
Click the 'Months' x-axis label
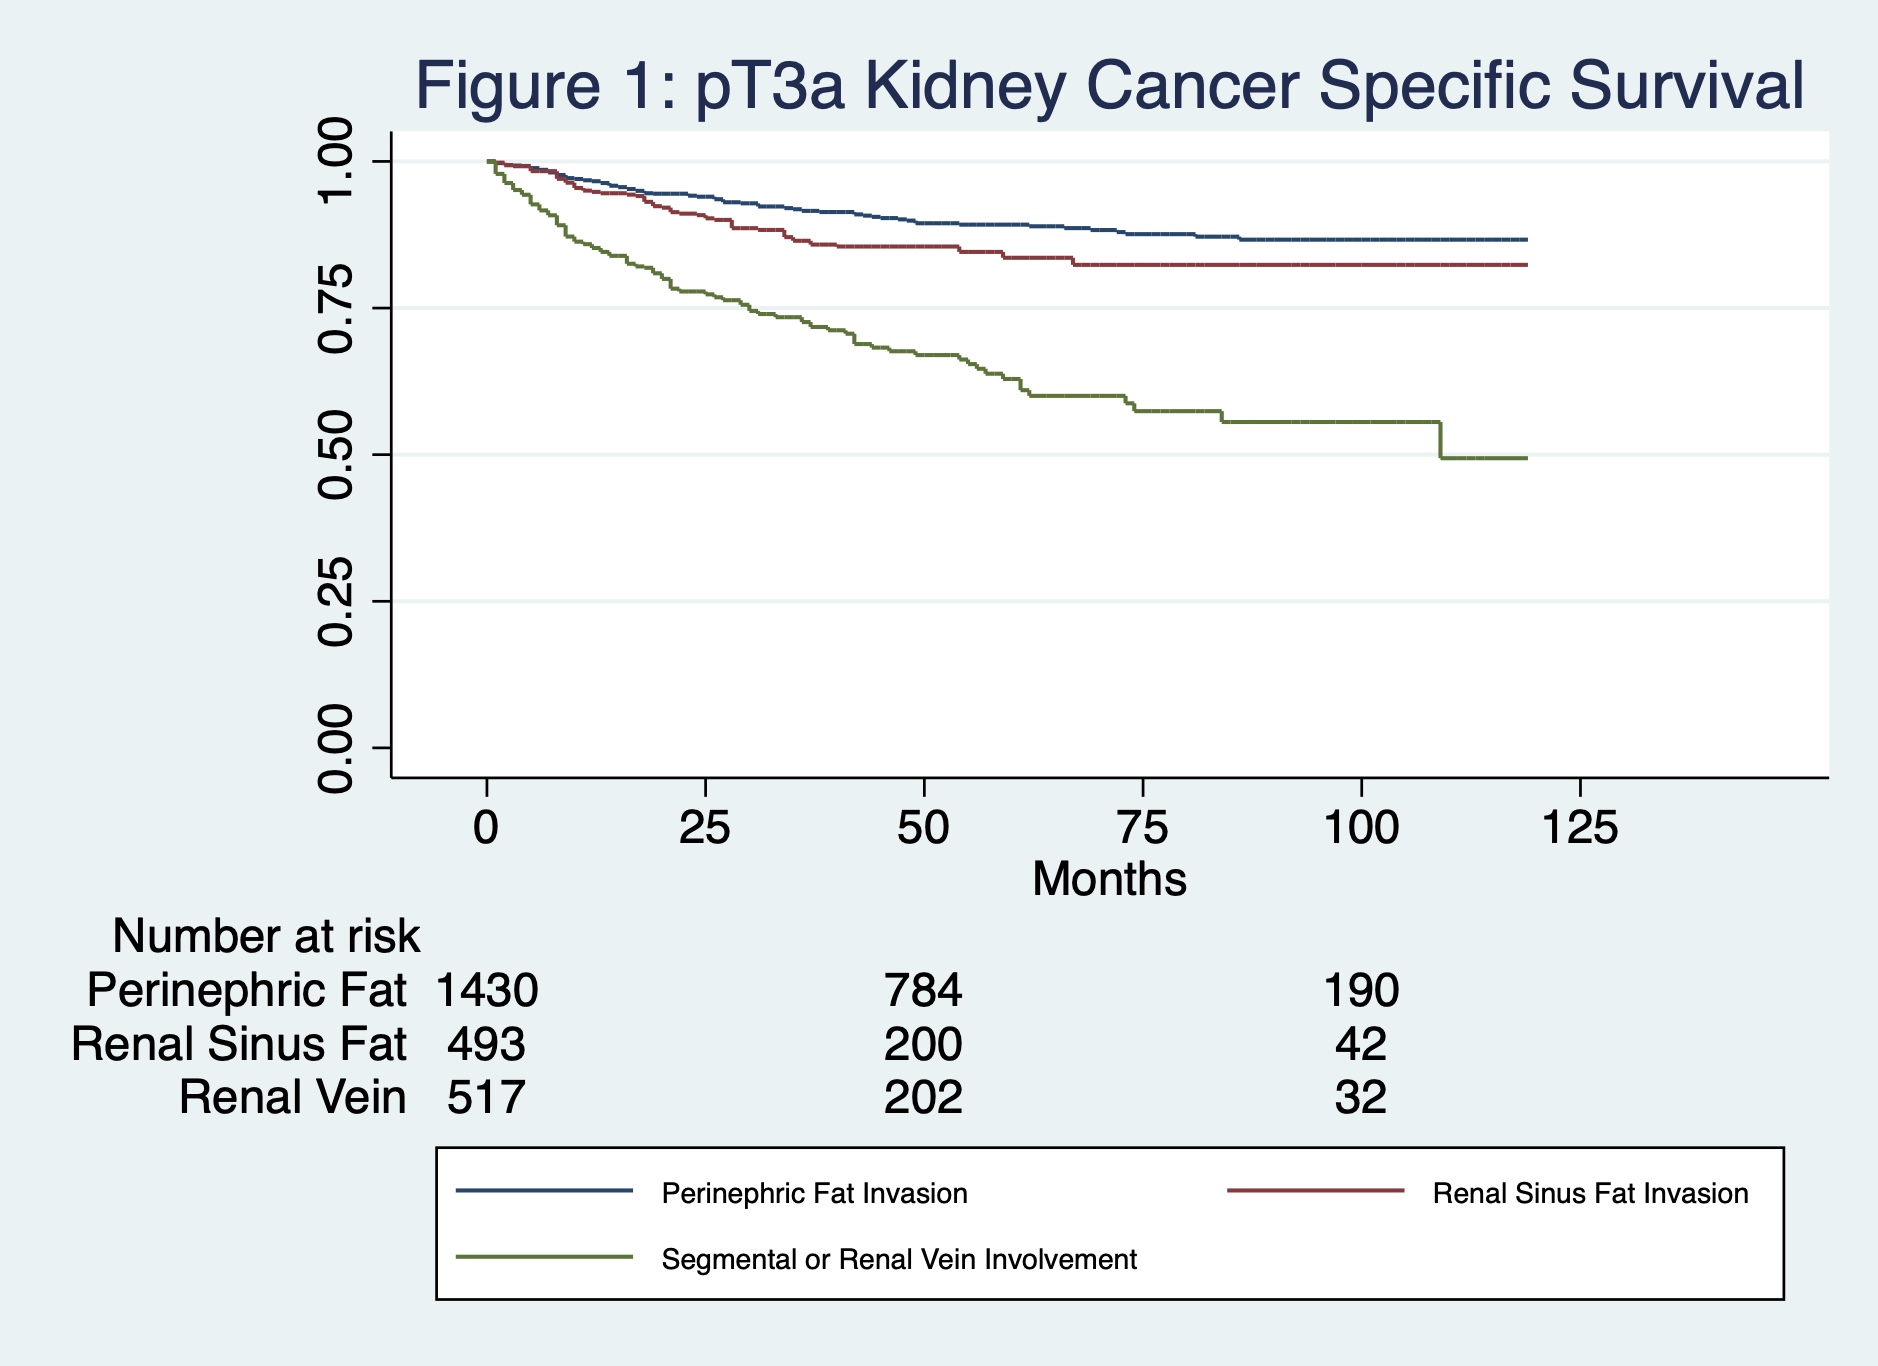[x=1109, y=880]
